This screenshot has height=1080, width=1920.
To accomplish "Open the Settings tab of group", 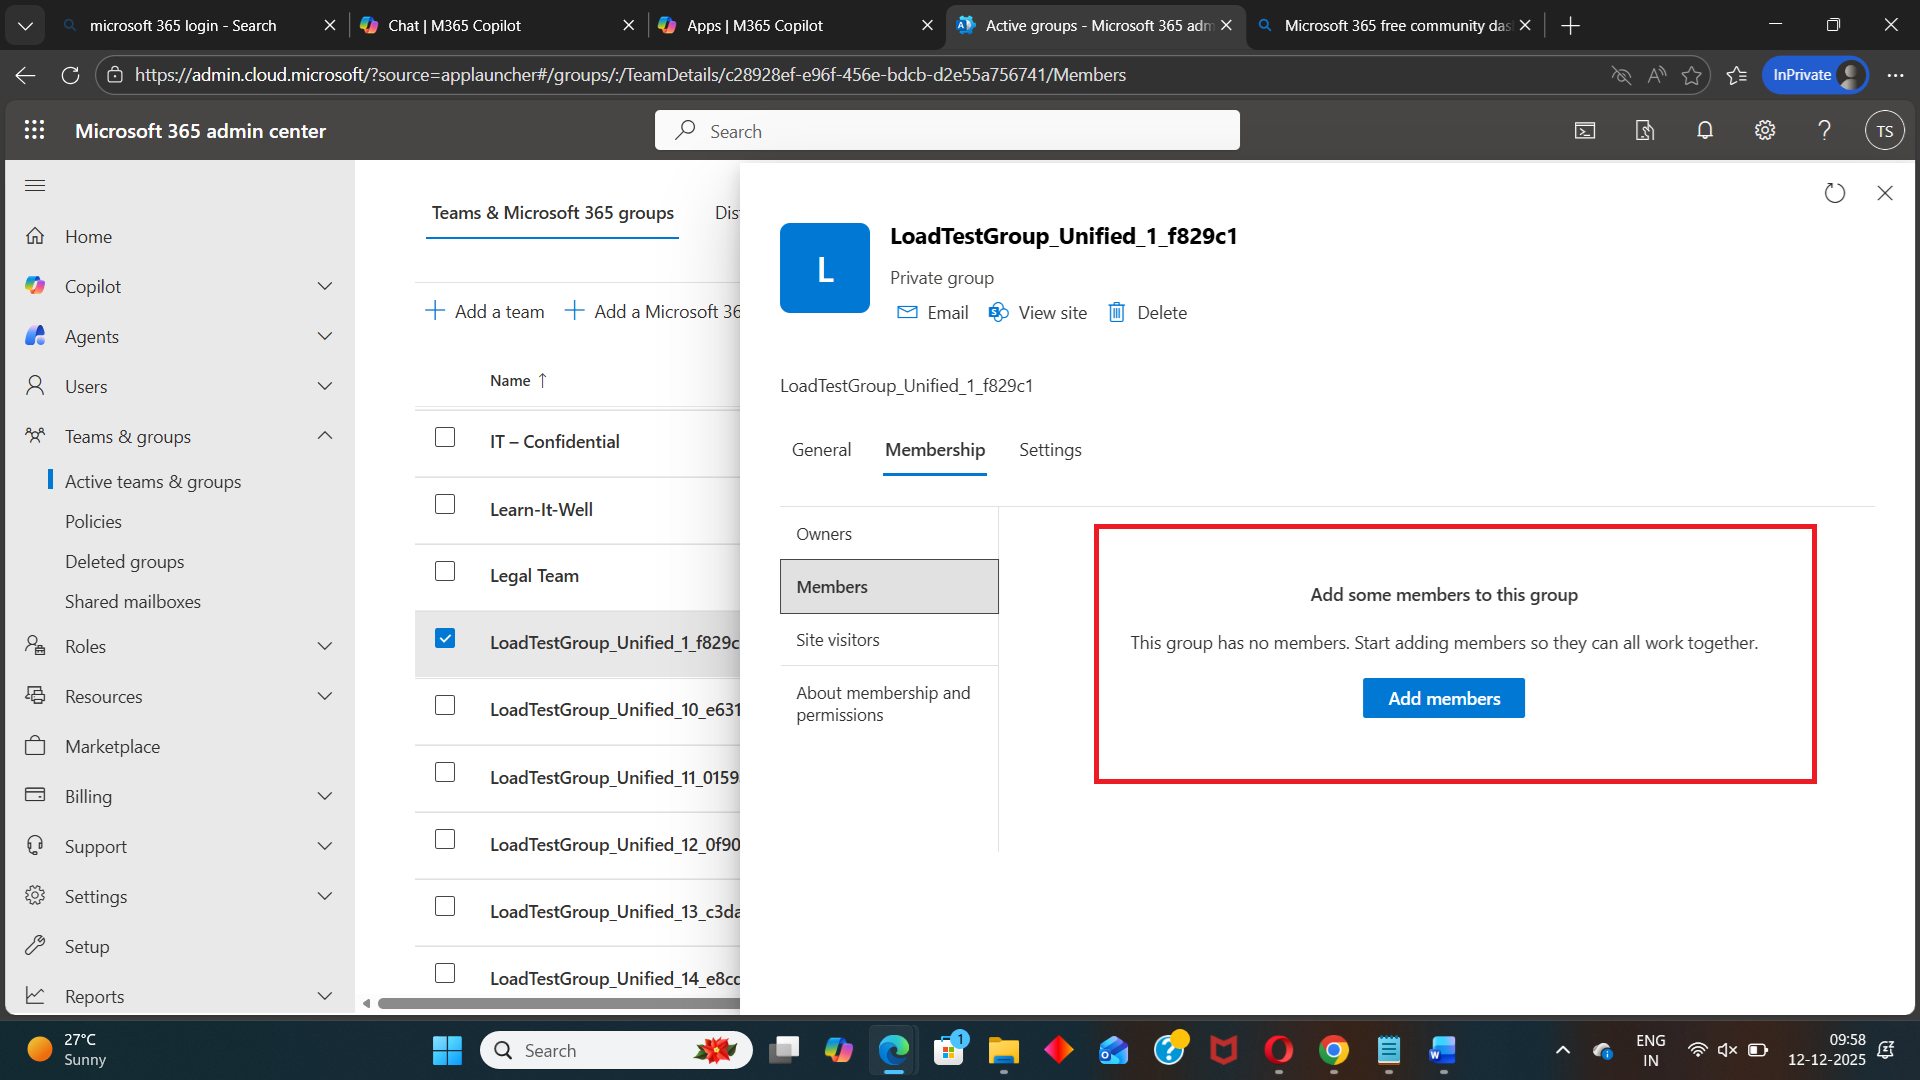I will point(1050,450).
